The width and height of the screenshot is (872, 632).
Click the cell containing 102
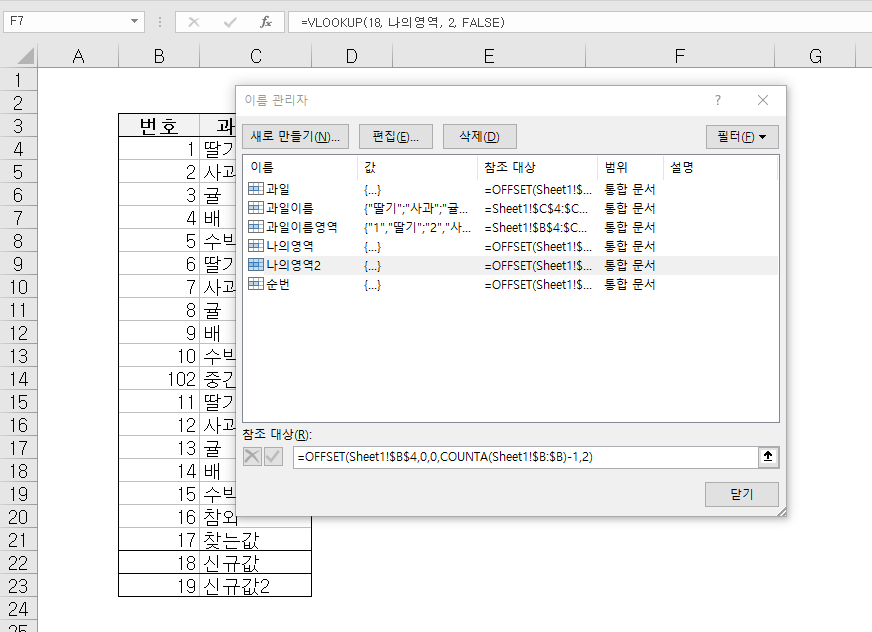point(159,379)
